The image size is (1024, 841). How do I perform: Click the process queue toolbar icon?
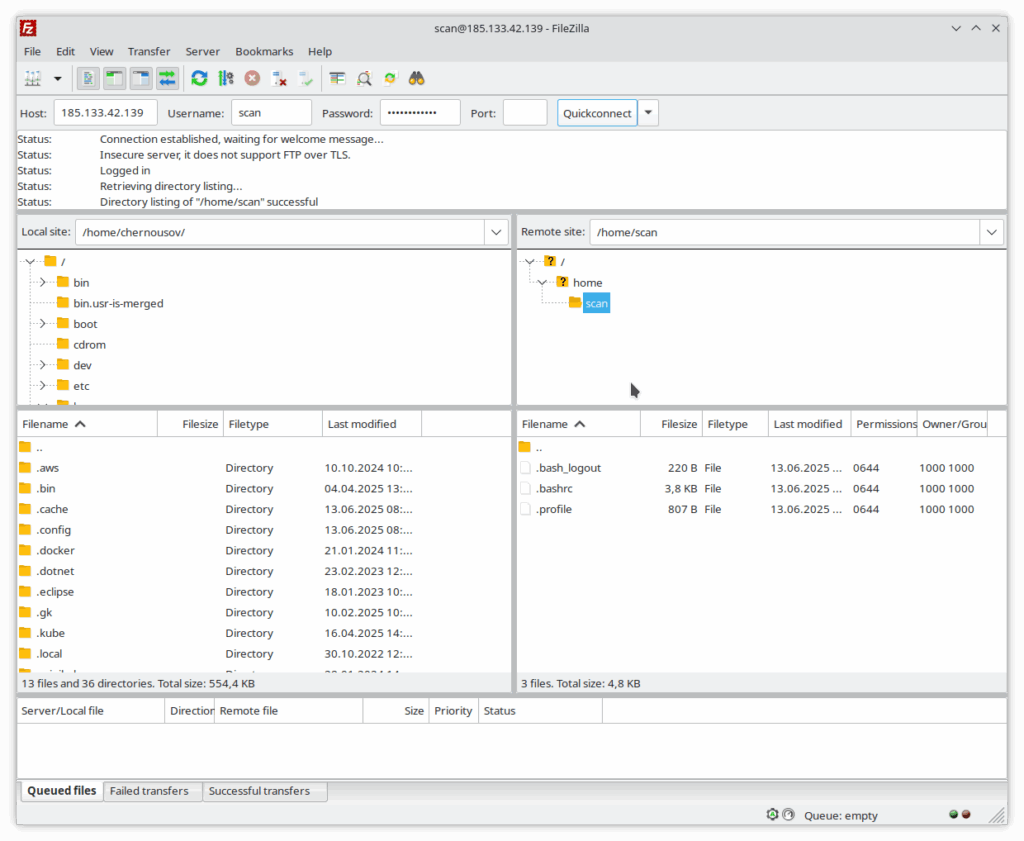pos(226,78)
